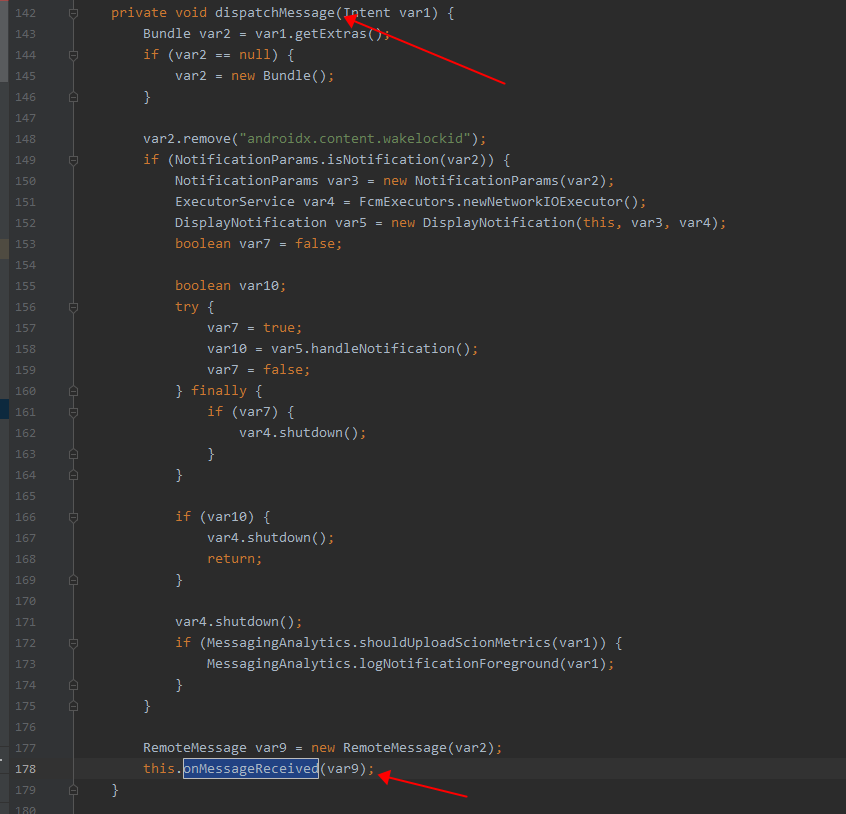Collapse the shouldUploadScionMetrics block at line 172
The height and width of the screenshot is (814, 846).
point(73,643)
